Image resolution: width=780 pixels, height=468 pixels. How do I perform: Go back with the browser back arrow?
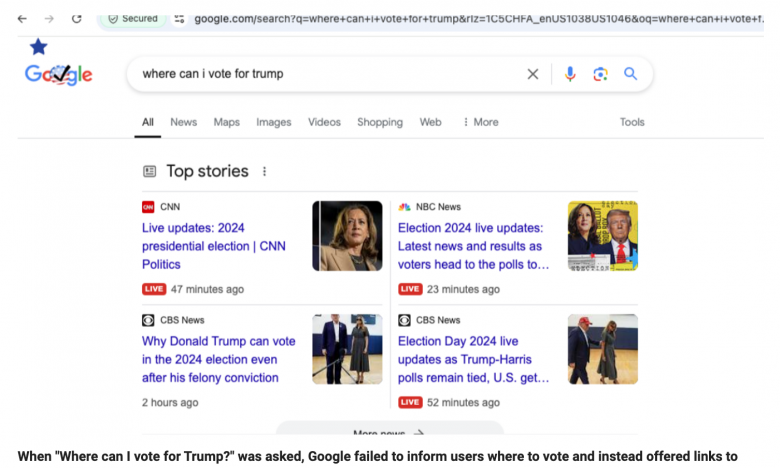tap(22, 19)
